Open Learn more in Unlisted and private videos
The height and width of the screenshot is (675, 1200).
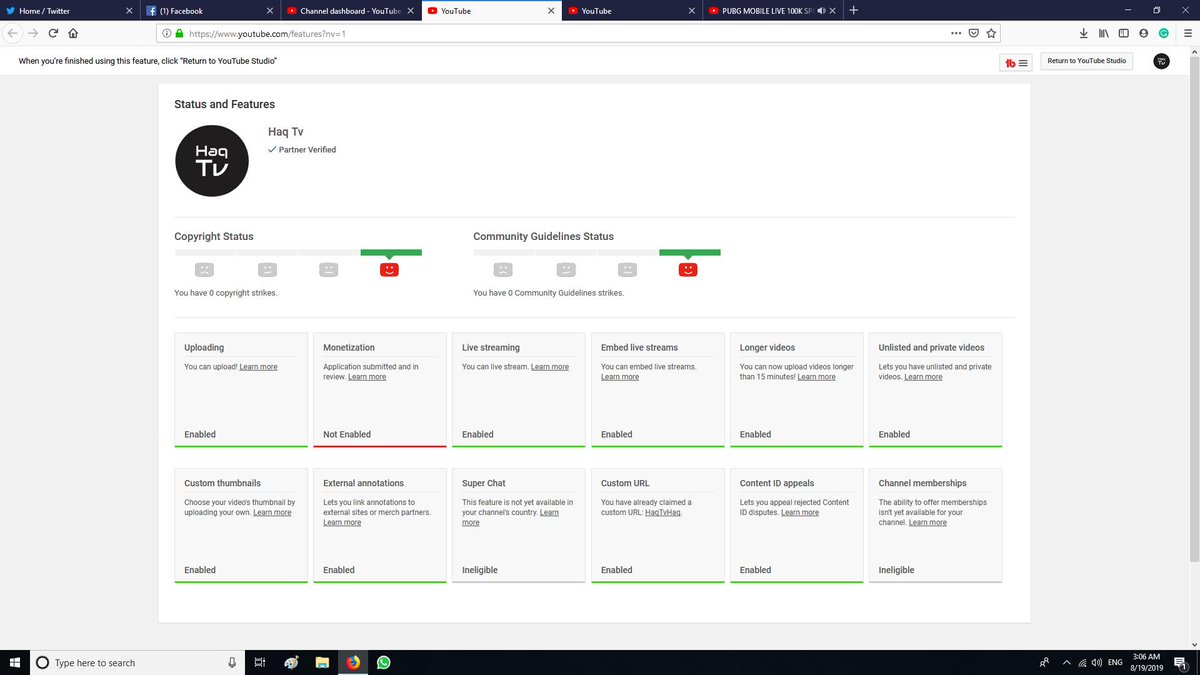(923, 377)
